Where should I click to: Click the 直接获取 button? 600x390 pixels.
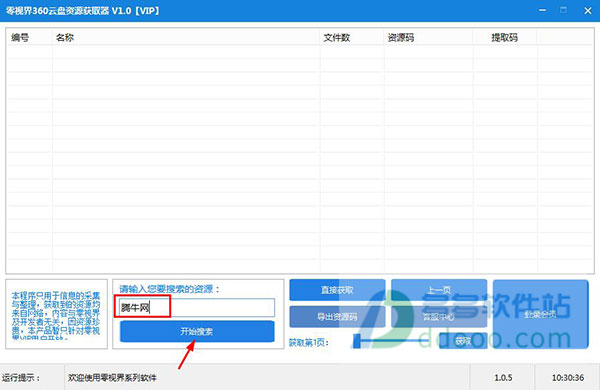[337, 290]
